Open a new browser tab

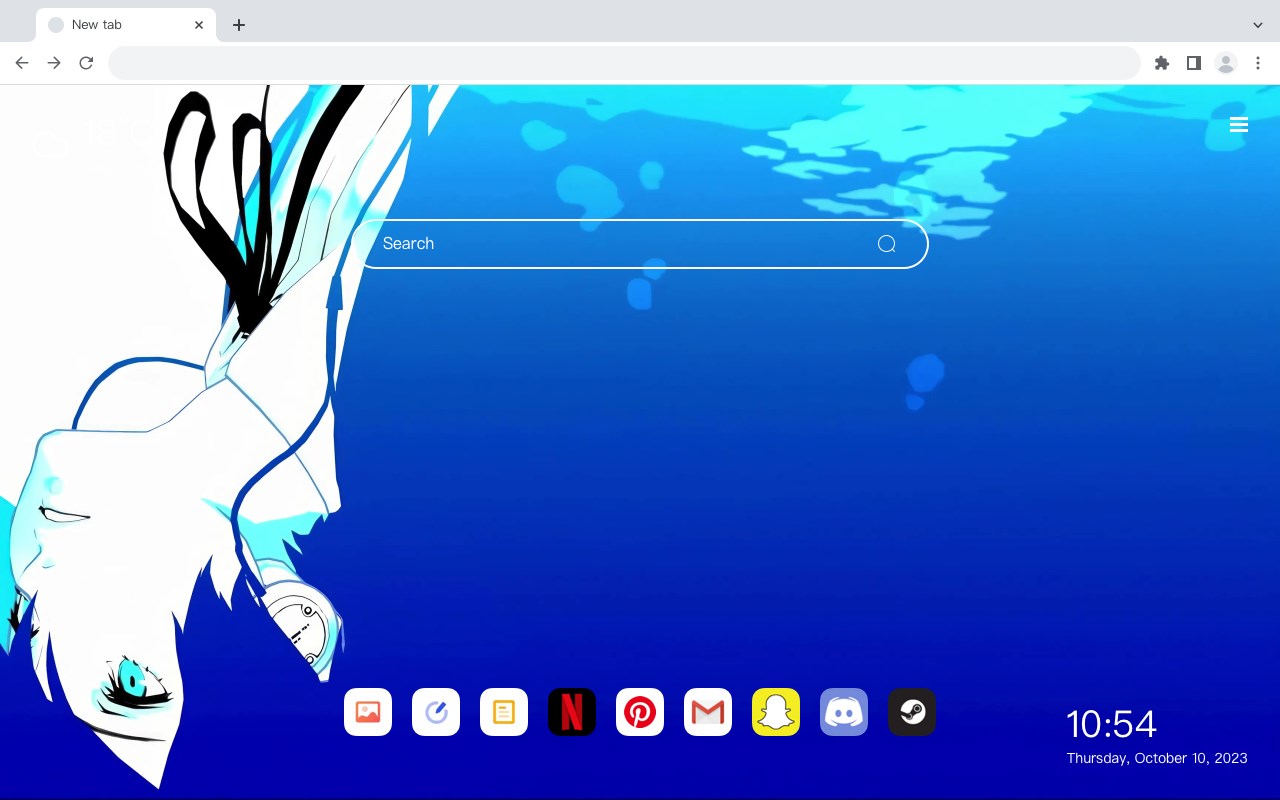tap(238, 25)
